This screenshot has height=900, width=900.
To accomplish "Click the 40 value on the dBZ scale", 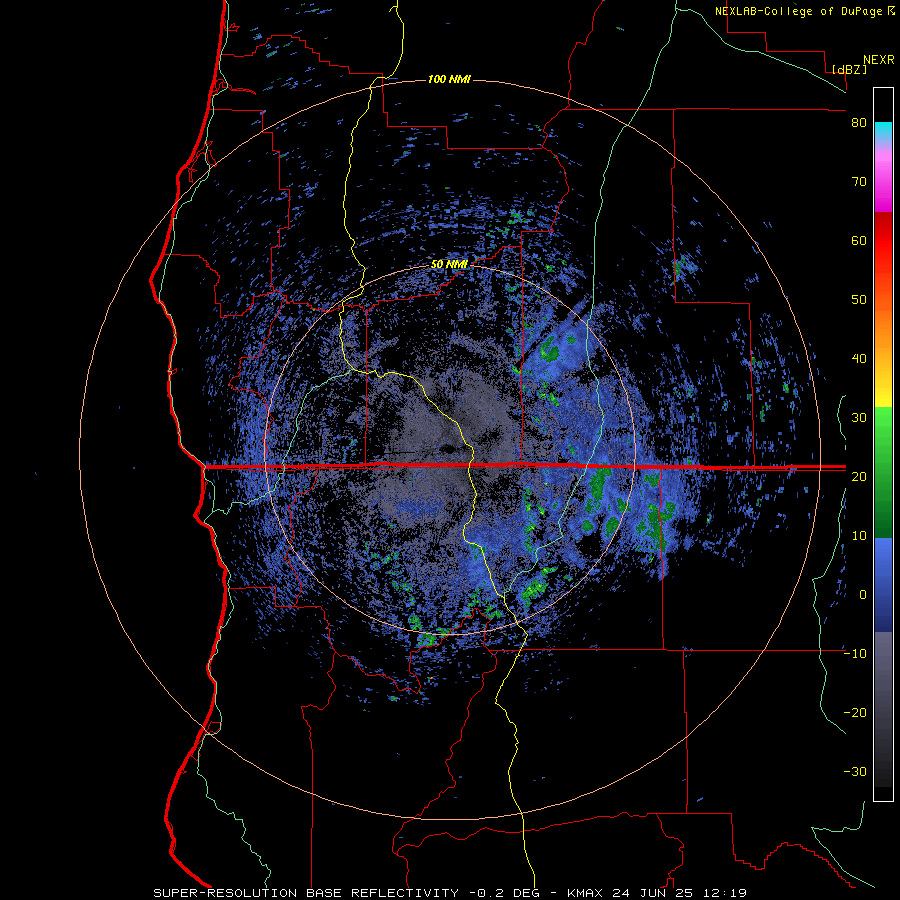I will pyautogui.click(x=859, y=359).
